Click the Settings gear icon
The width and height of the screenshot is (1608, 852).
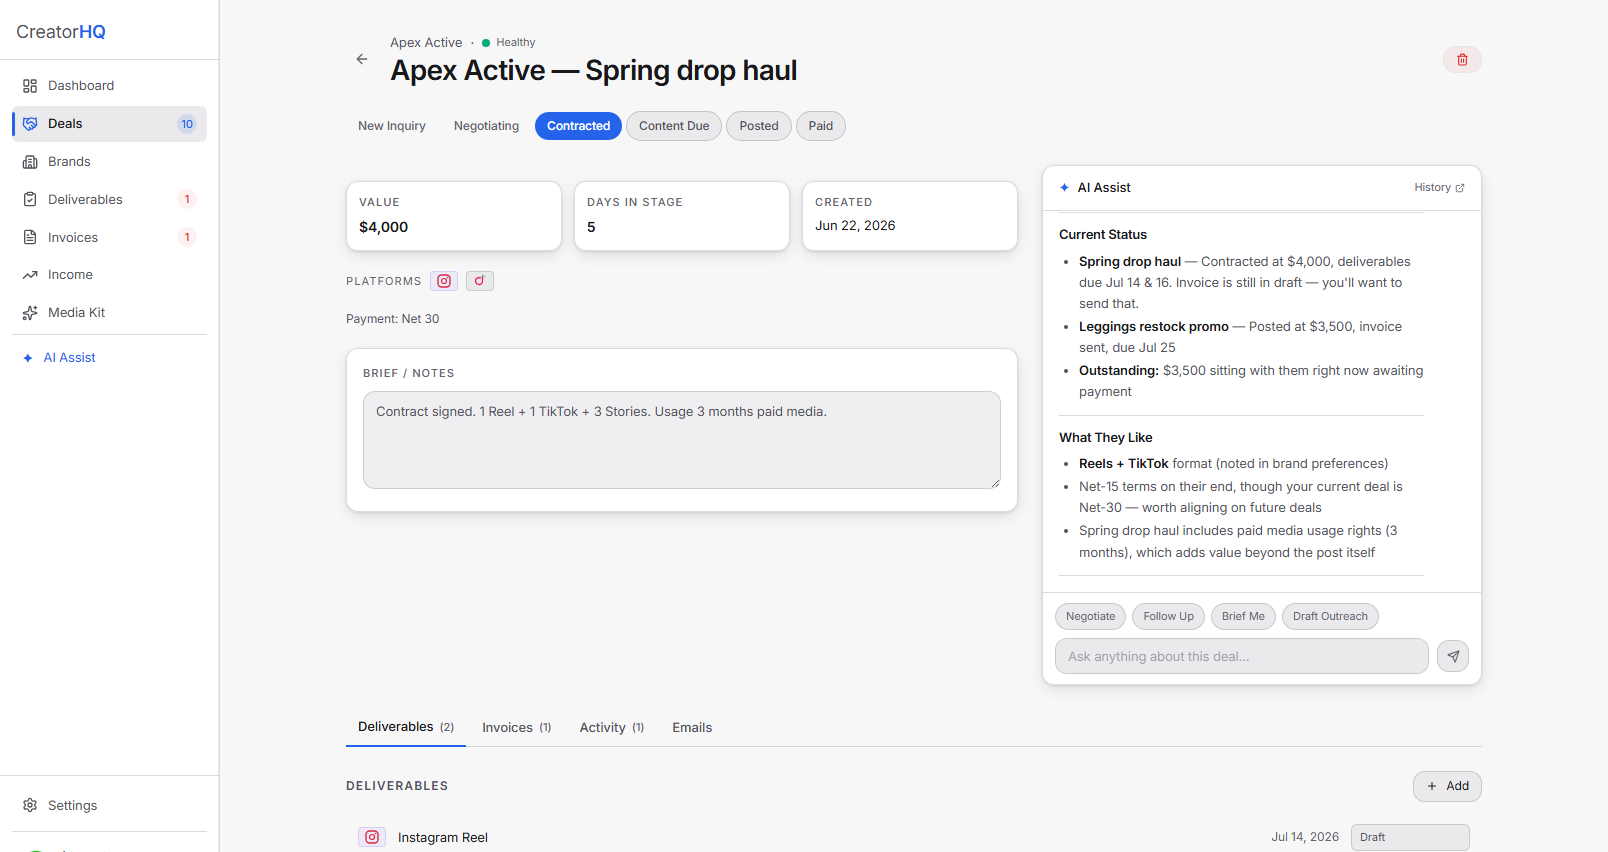(30, 806)
